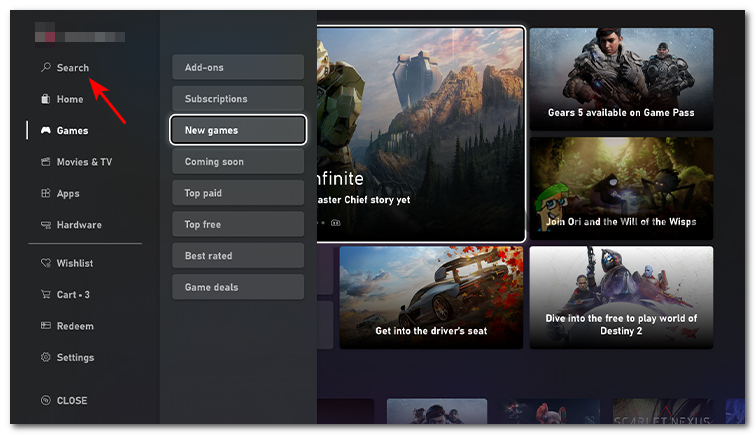Click the Search magnifier icon
756x435 pixels.
(46, 68)
